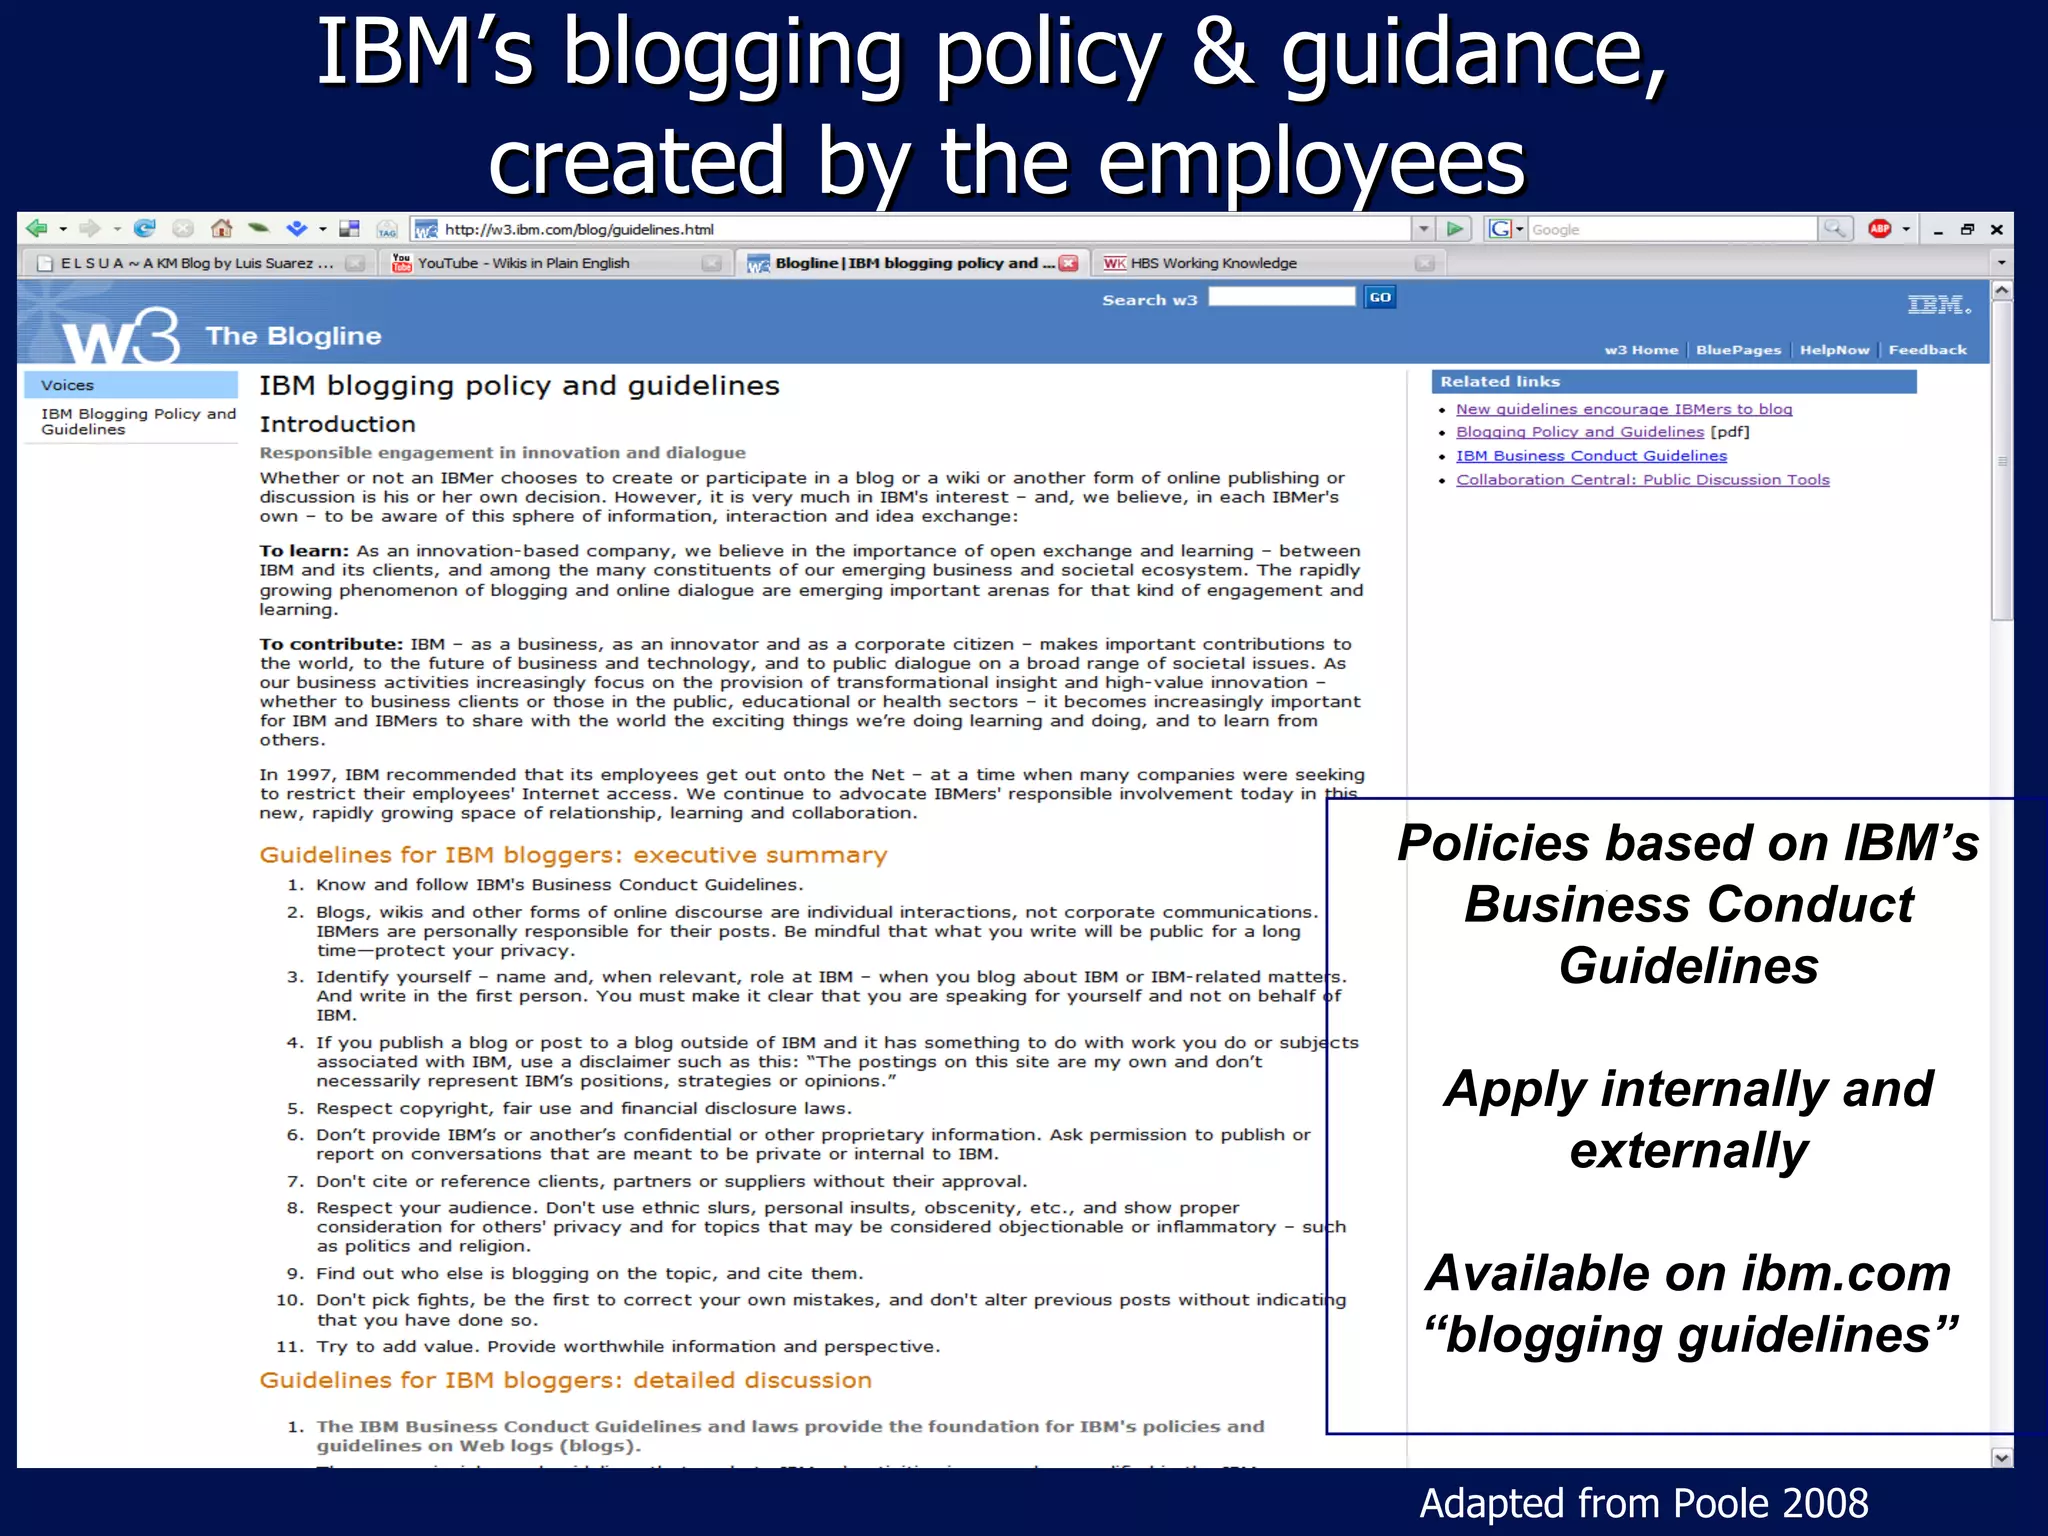Open the Adblock Plus options dropdown
2048x1536 pixels.
pyautogui.click(x=1906, y=229)
